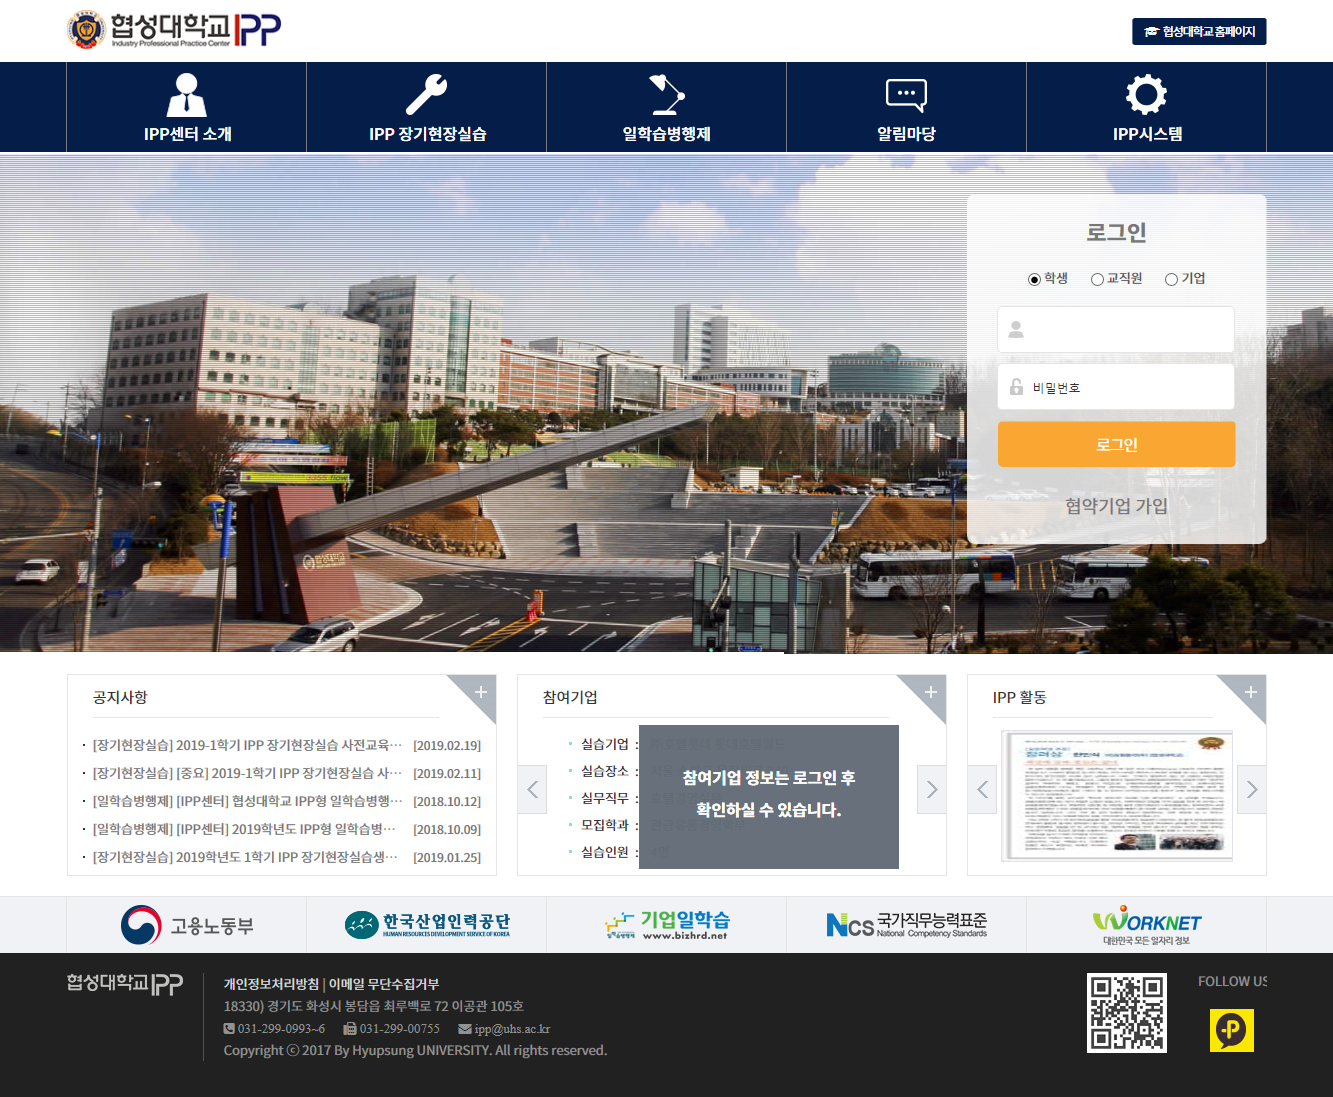Open the yellow follow-us icon in footer
This screenshot has width=1333, height=1097.
click(x=1231, y=1030)
